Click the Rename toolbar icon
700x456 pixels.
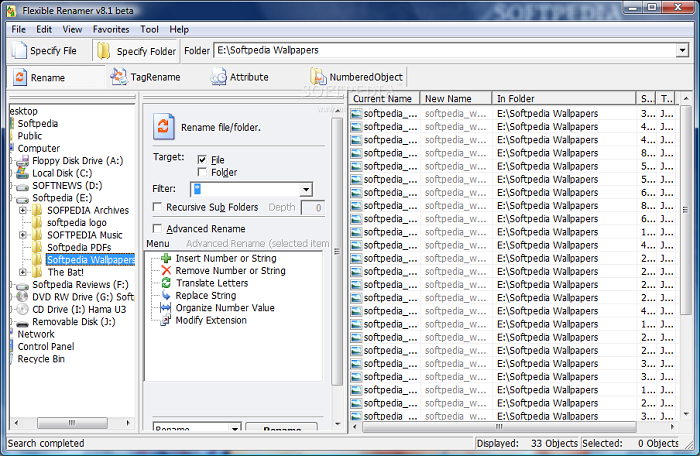click(21, 77)
